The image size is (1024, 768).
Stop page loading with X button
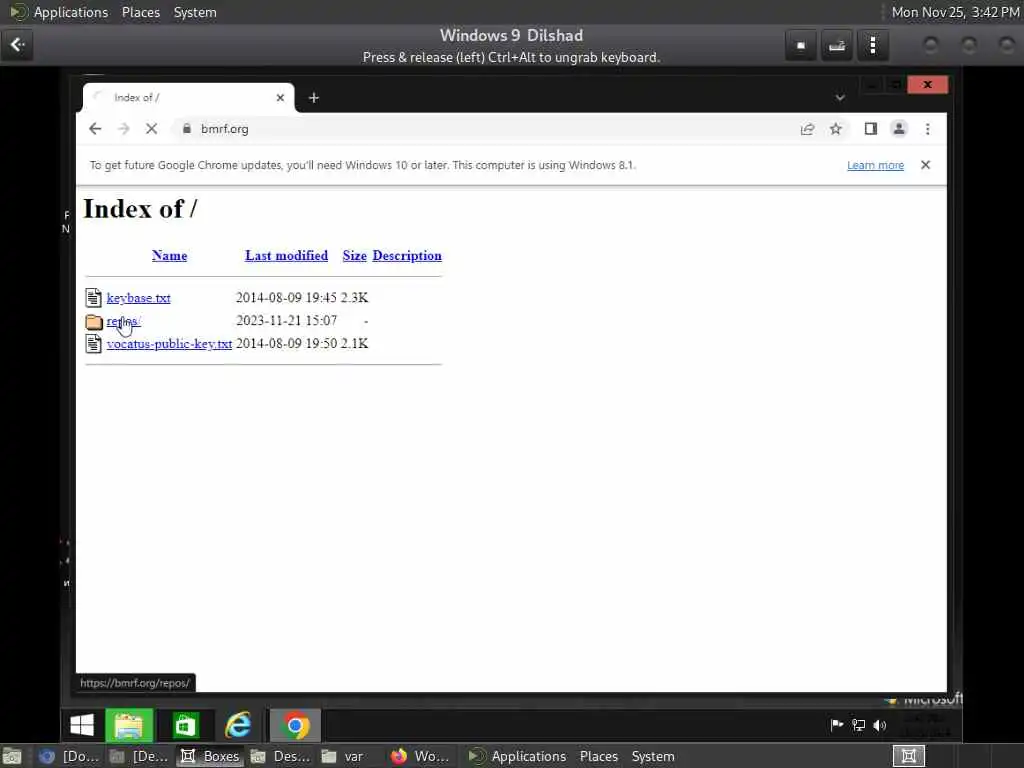(152, 129)
